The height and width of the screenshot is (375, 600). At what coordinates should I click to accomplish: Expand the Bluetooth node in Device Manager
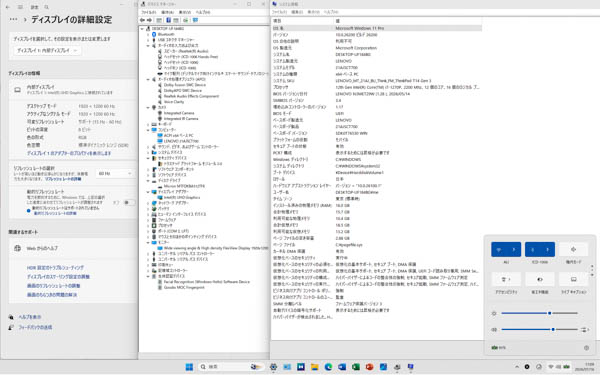coord(148,34)
